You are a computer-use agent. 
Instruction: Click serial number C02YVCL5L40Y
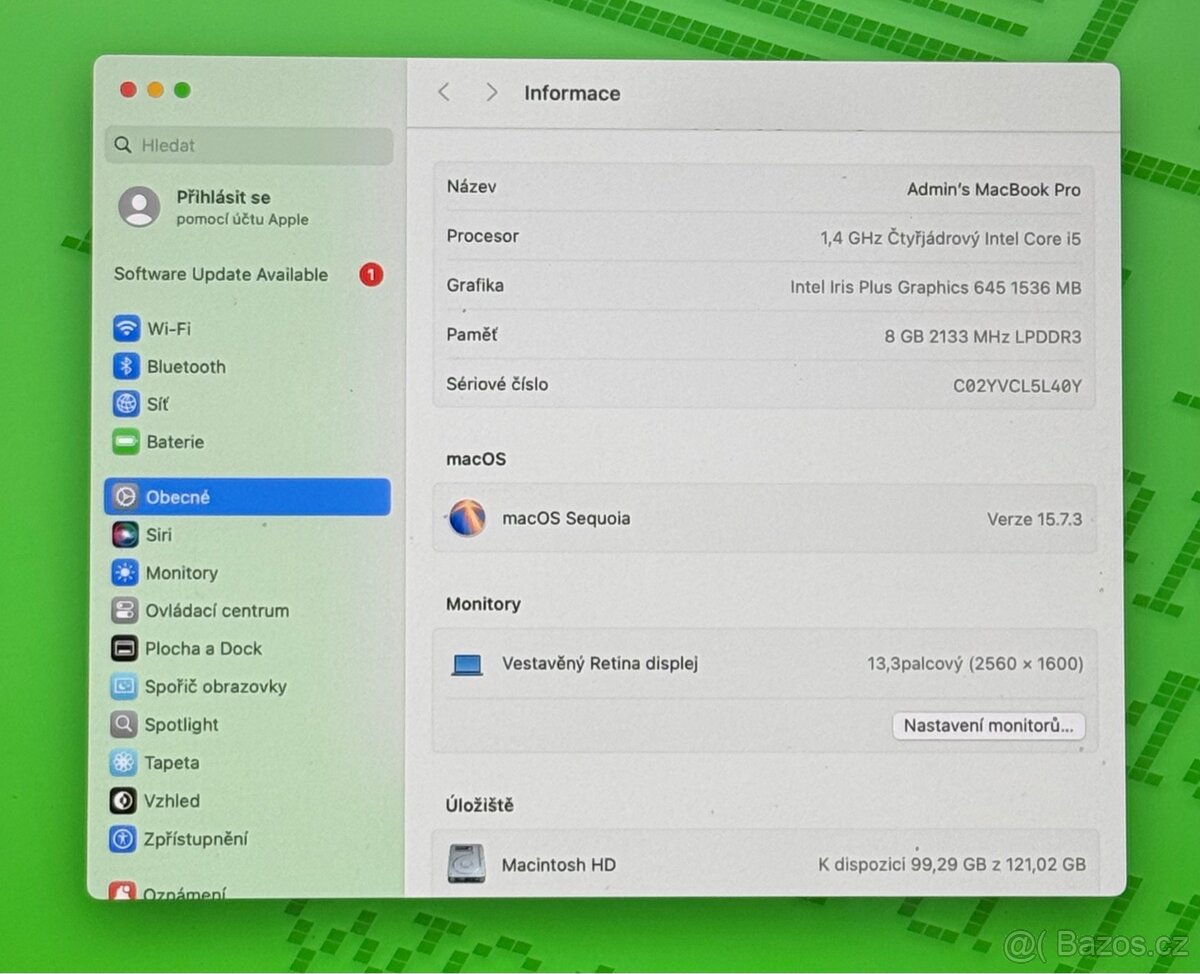[1017, 386]
